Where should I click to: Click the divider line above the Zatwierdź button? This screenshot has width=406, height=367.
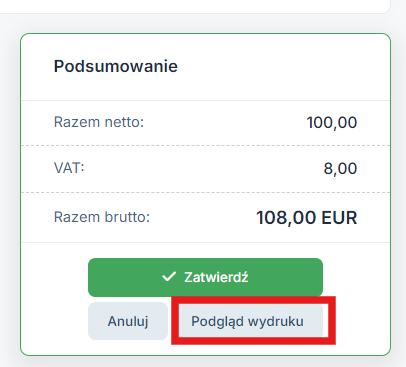205,242
